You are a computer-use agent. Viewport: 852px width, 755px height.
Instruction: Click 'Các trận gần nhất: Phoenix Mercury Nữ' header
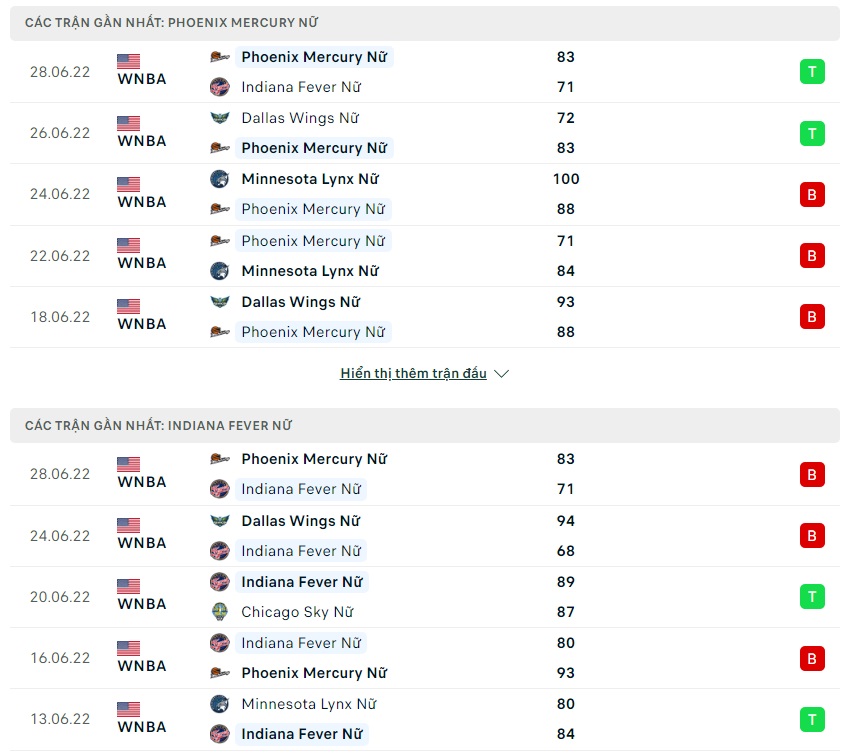[x=172, y=23]
